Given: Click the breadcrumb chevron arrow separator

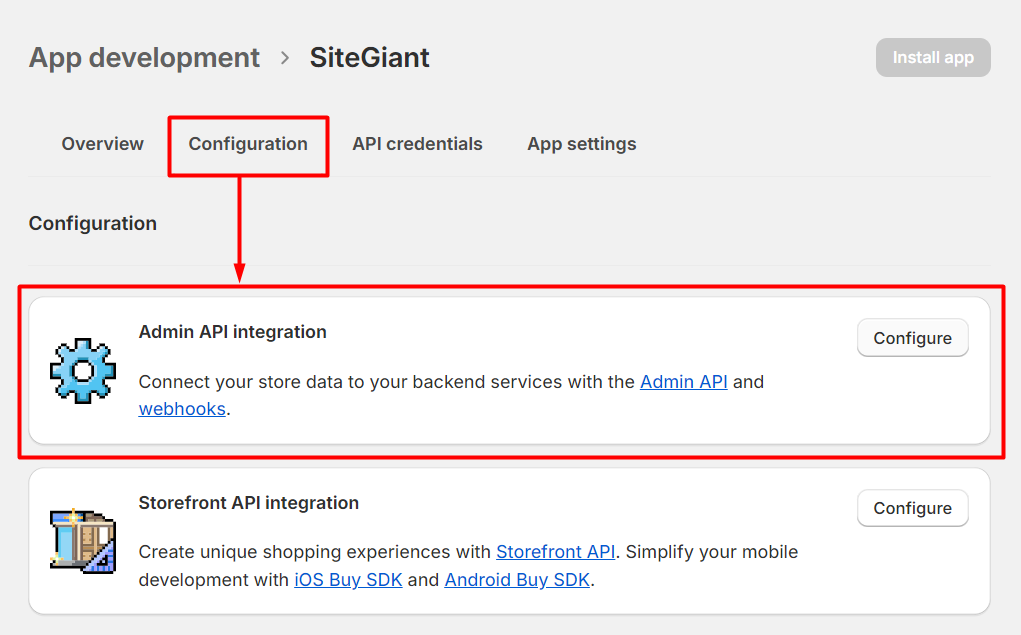Looking at the screenshot, I should 285,58.
